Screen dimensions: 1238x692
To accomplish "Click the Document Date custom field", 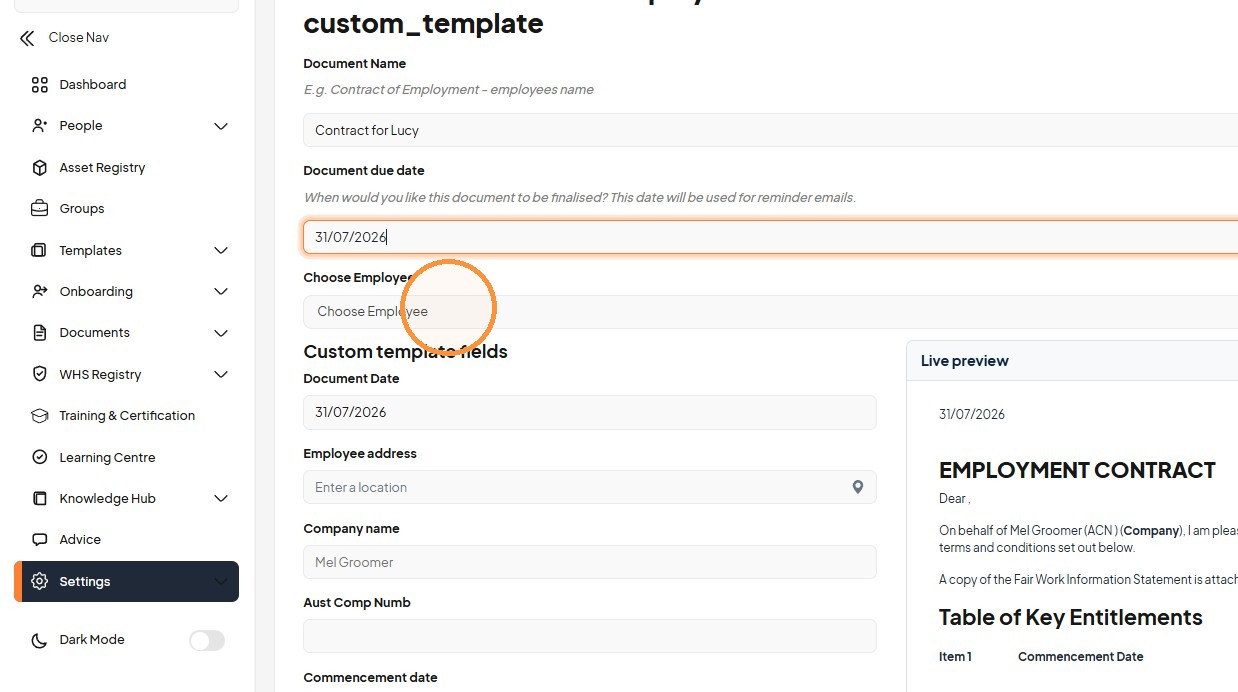I will click(x=590, y=412).
